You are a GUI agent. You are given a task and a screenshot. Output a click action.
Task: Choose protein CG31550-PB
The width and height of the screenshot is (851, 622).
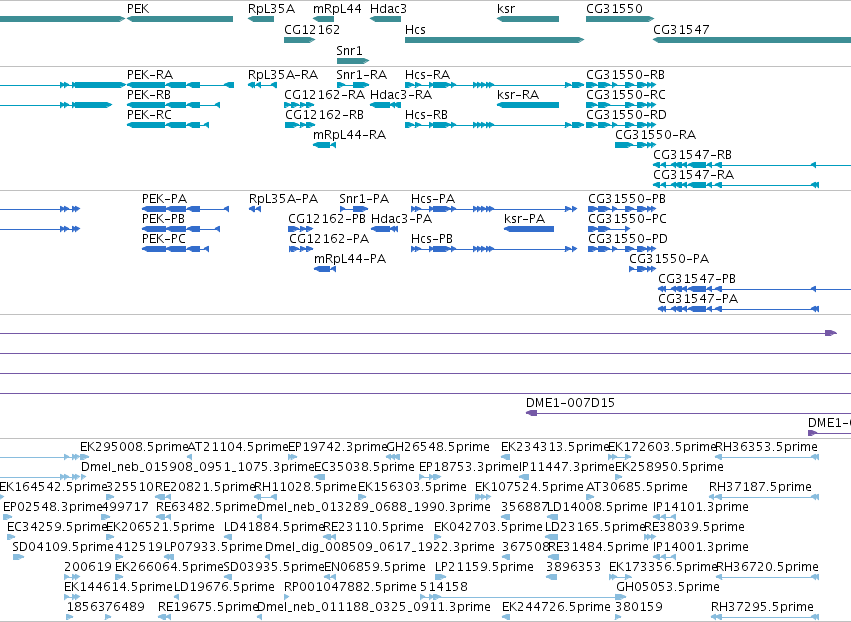click(x=622, y=209)
